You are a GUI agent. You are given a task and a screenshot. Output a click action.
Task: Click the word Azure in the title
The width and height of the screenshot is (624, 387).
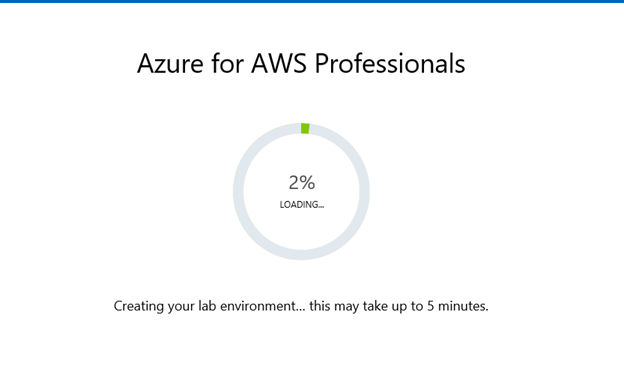pos(170,64)
